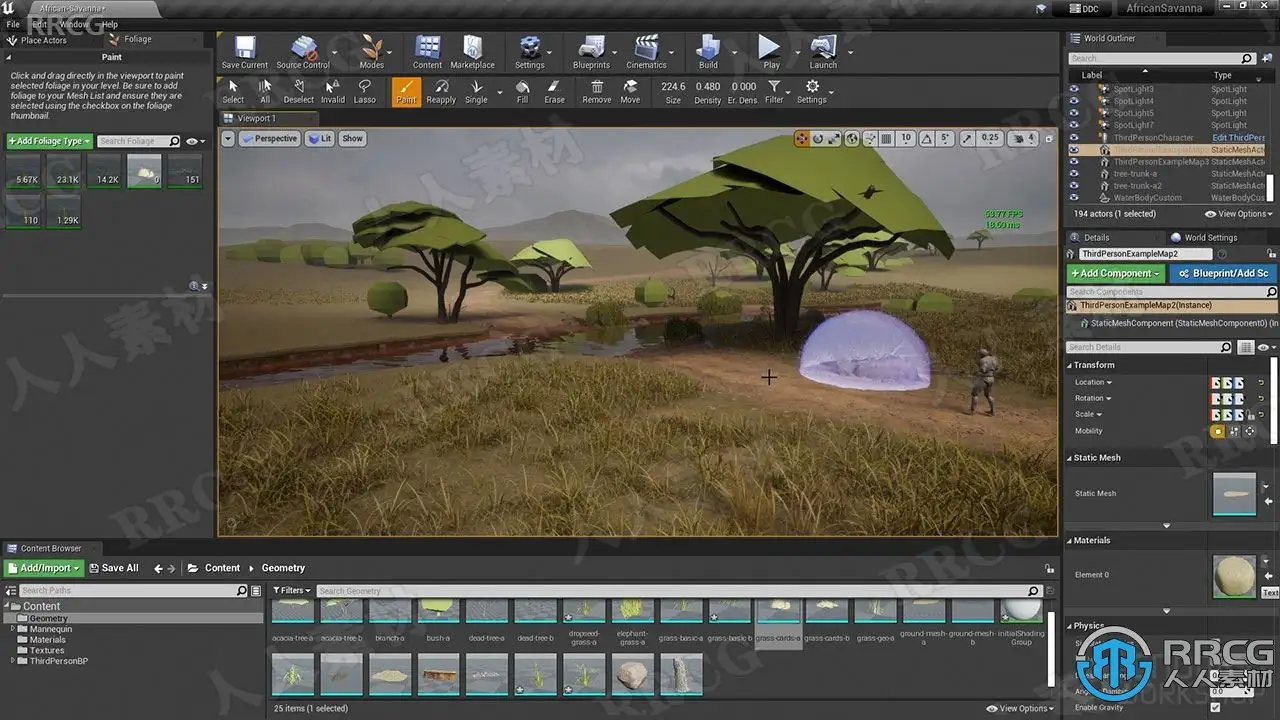This screenshot has height=720, width=1280.
Task: Activate the Reapply foliage tool
Action: 441,91
